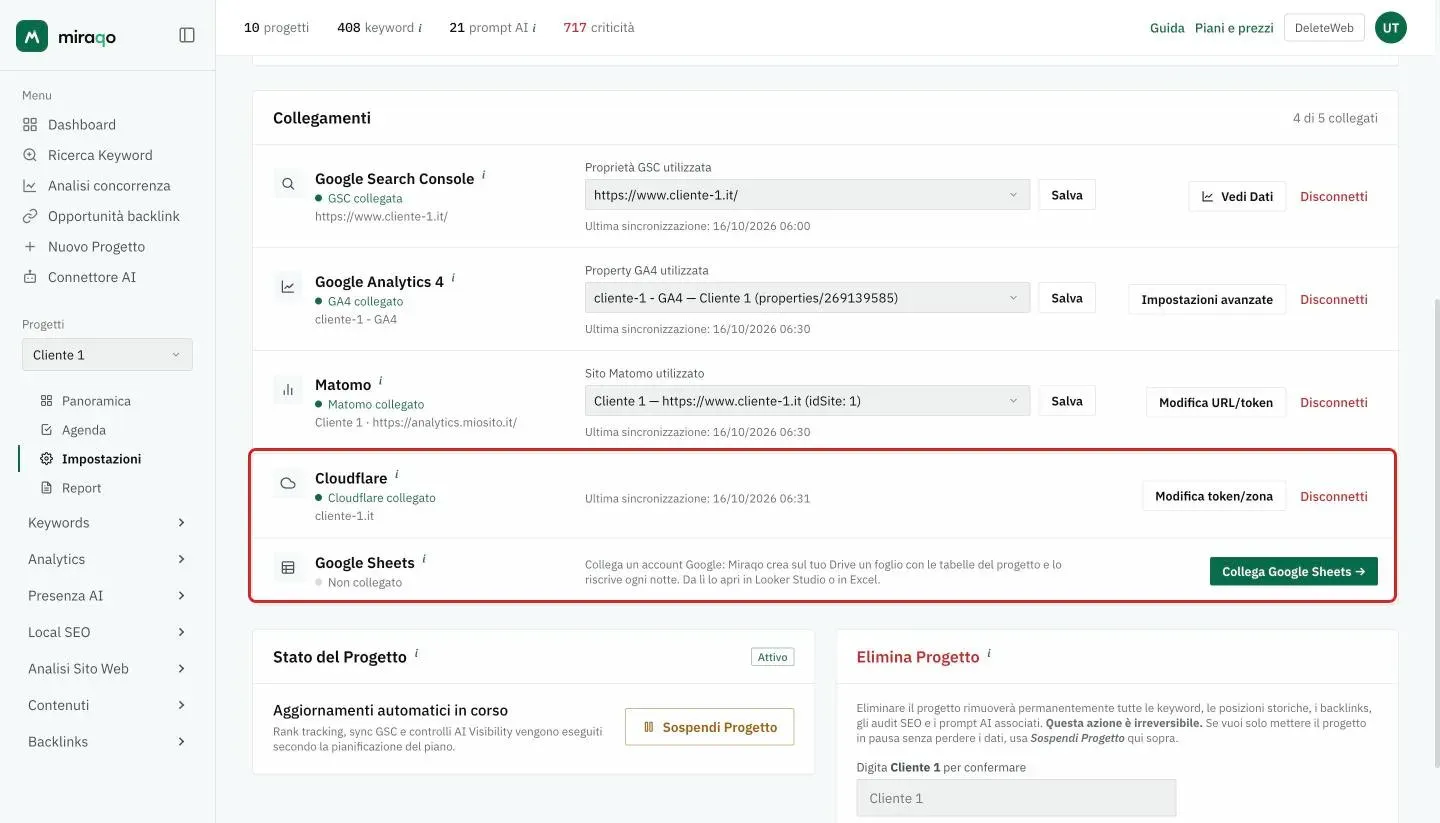Click the DeleteWeb button in header

point(1324,28)
